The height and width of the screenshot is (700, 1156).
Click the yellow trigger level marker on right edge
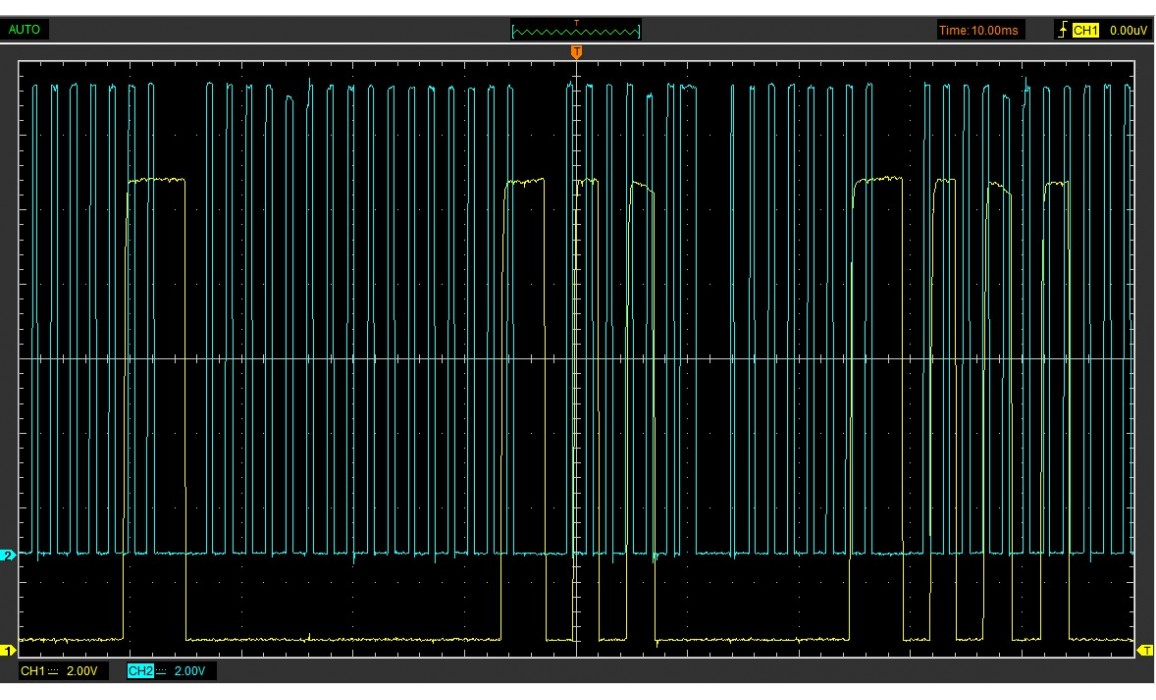pyautogui.click(x=1146, y=651)
